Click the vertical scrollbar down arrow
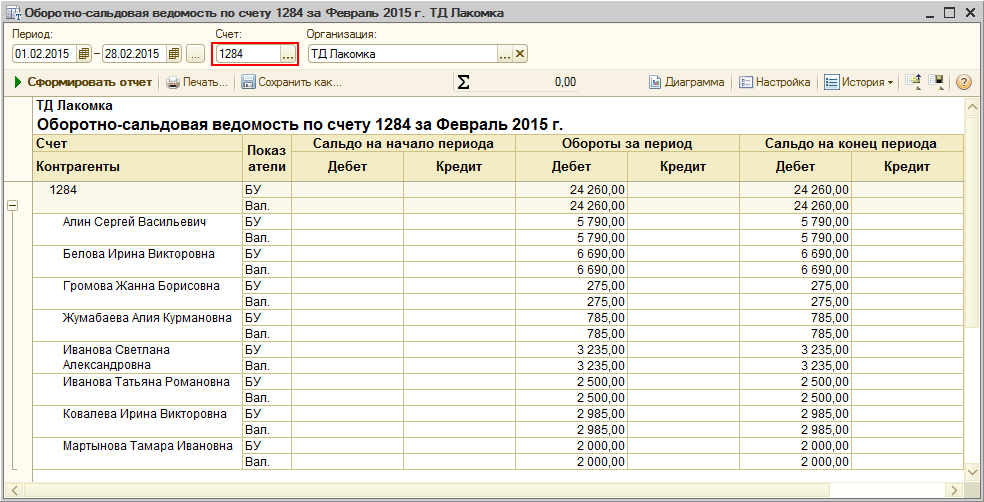The image size is (984, 502). point(971,469)
